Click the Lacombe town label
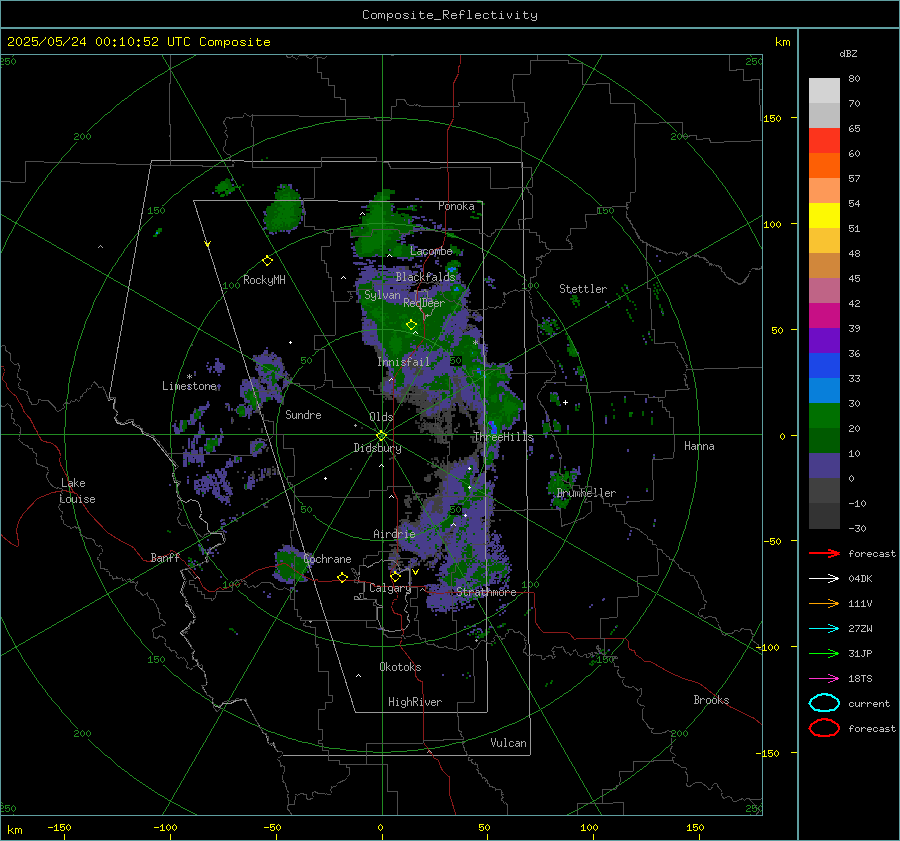 [x=431, y=251]
